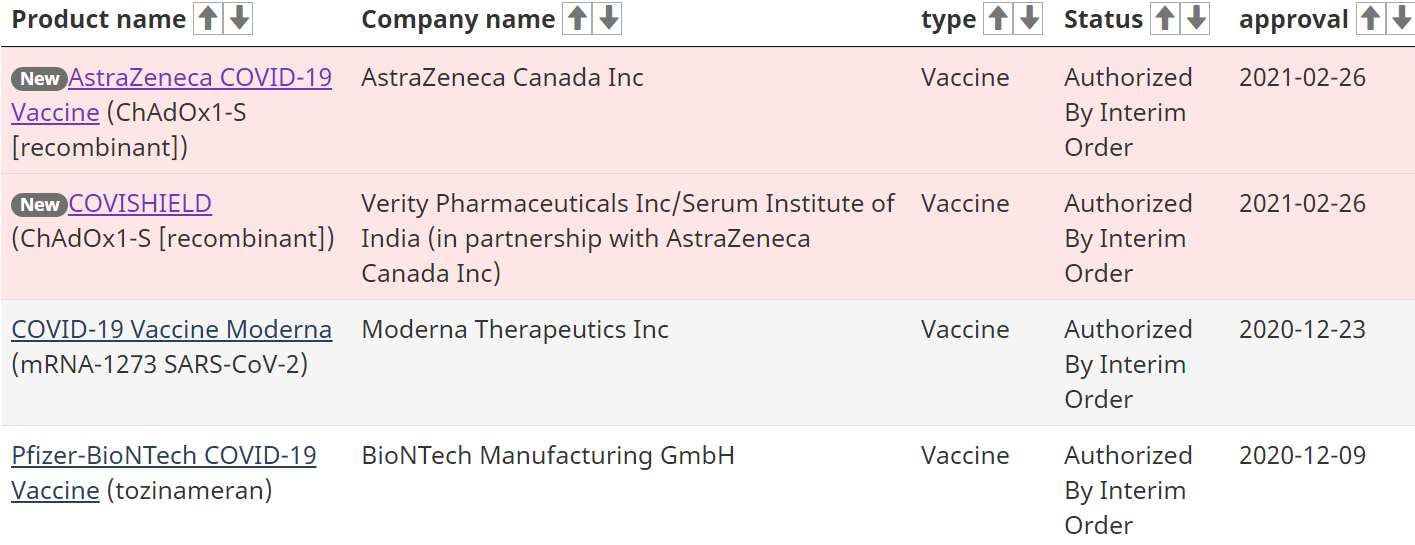The width and height of the screenshot is (1415, 545).
Task: Click the Moderna Therapeutics Inc cell
Action: (515, 330)
